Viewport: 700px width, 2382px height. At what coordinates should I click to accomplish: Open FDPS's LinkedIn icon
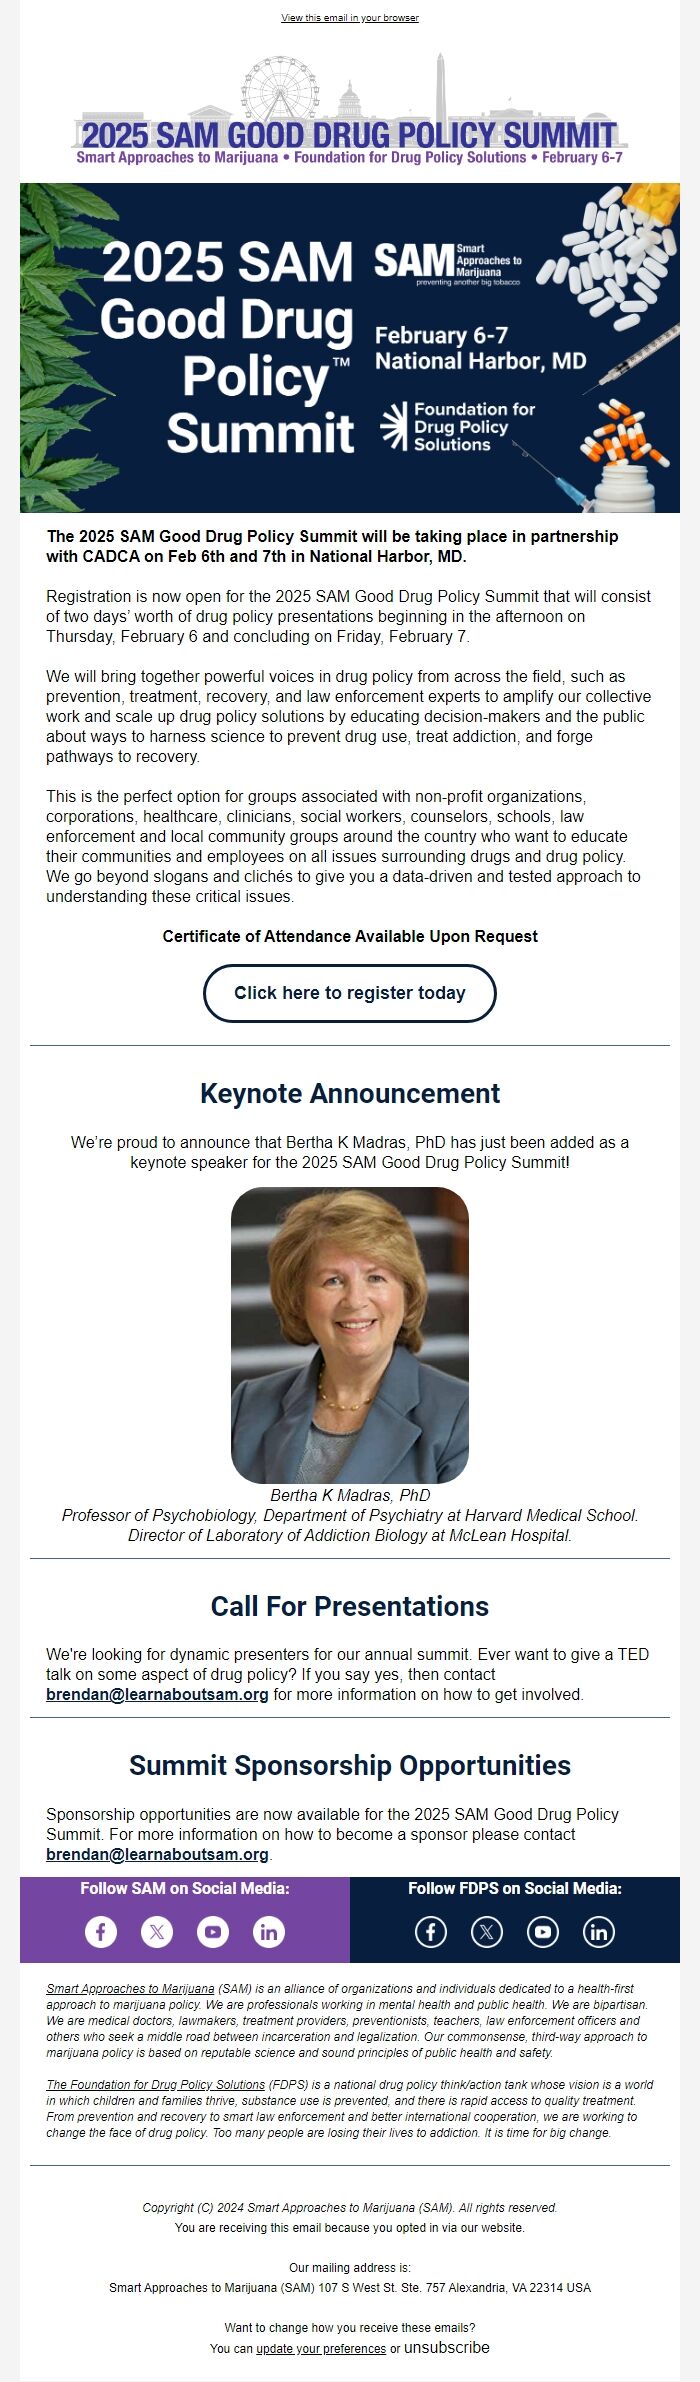(x=599, y=1931)
